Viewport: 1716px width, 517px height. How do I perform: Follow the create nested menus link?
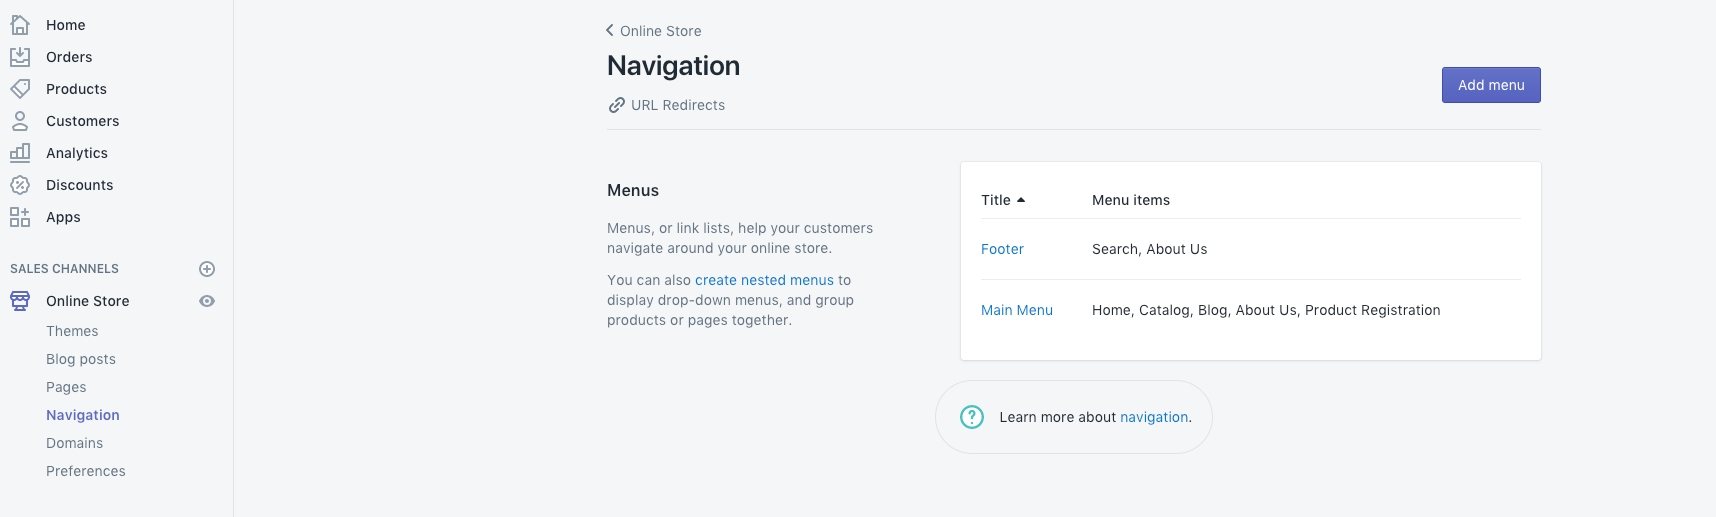click(764, 280)
